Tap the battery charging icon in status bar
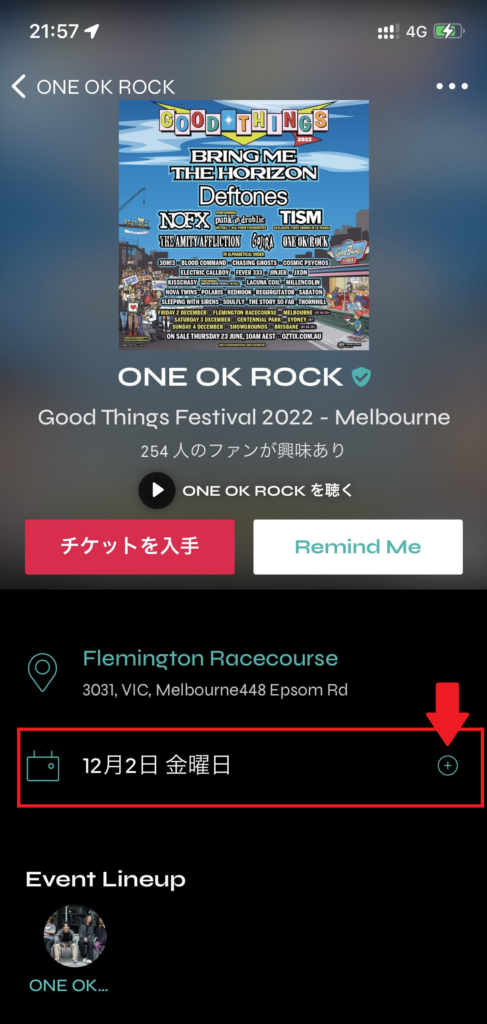 point(448,31)
